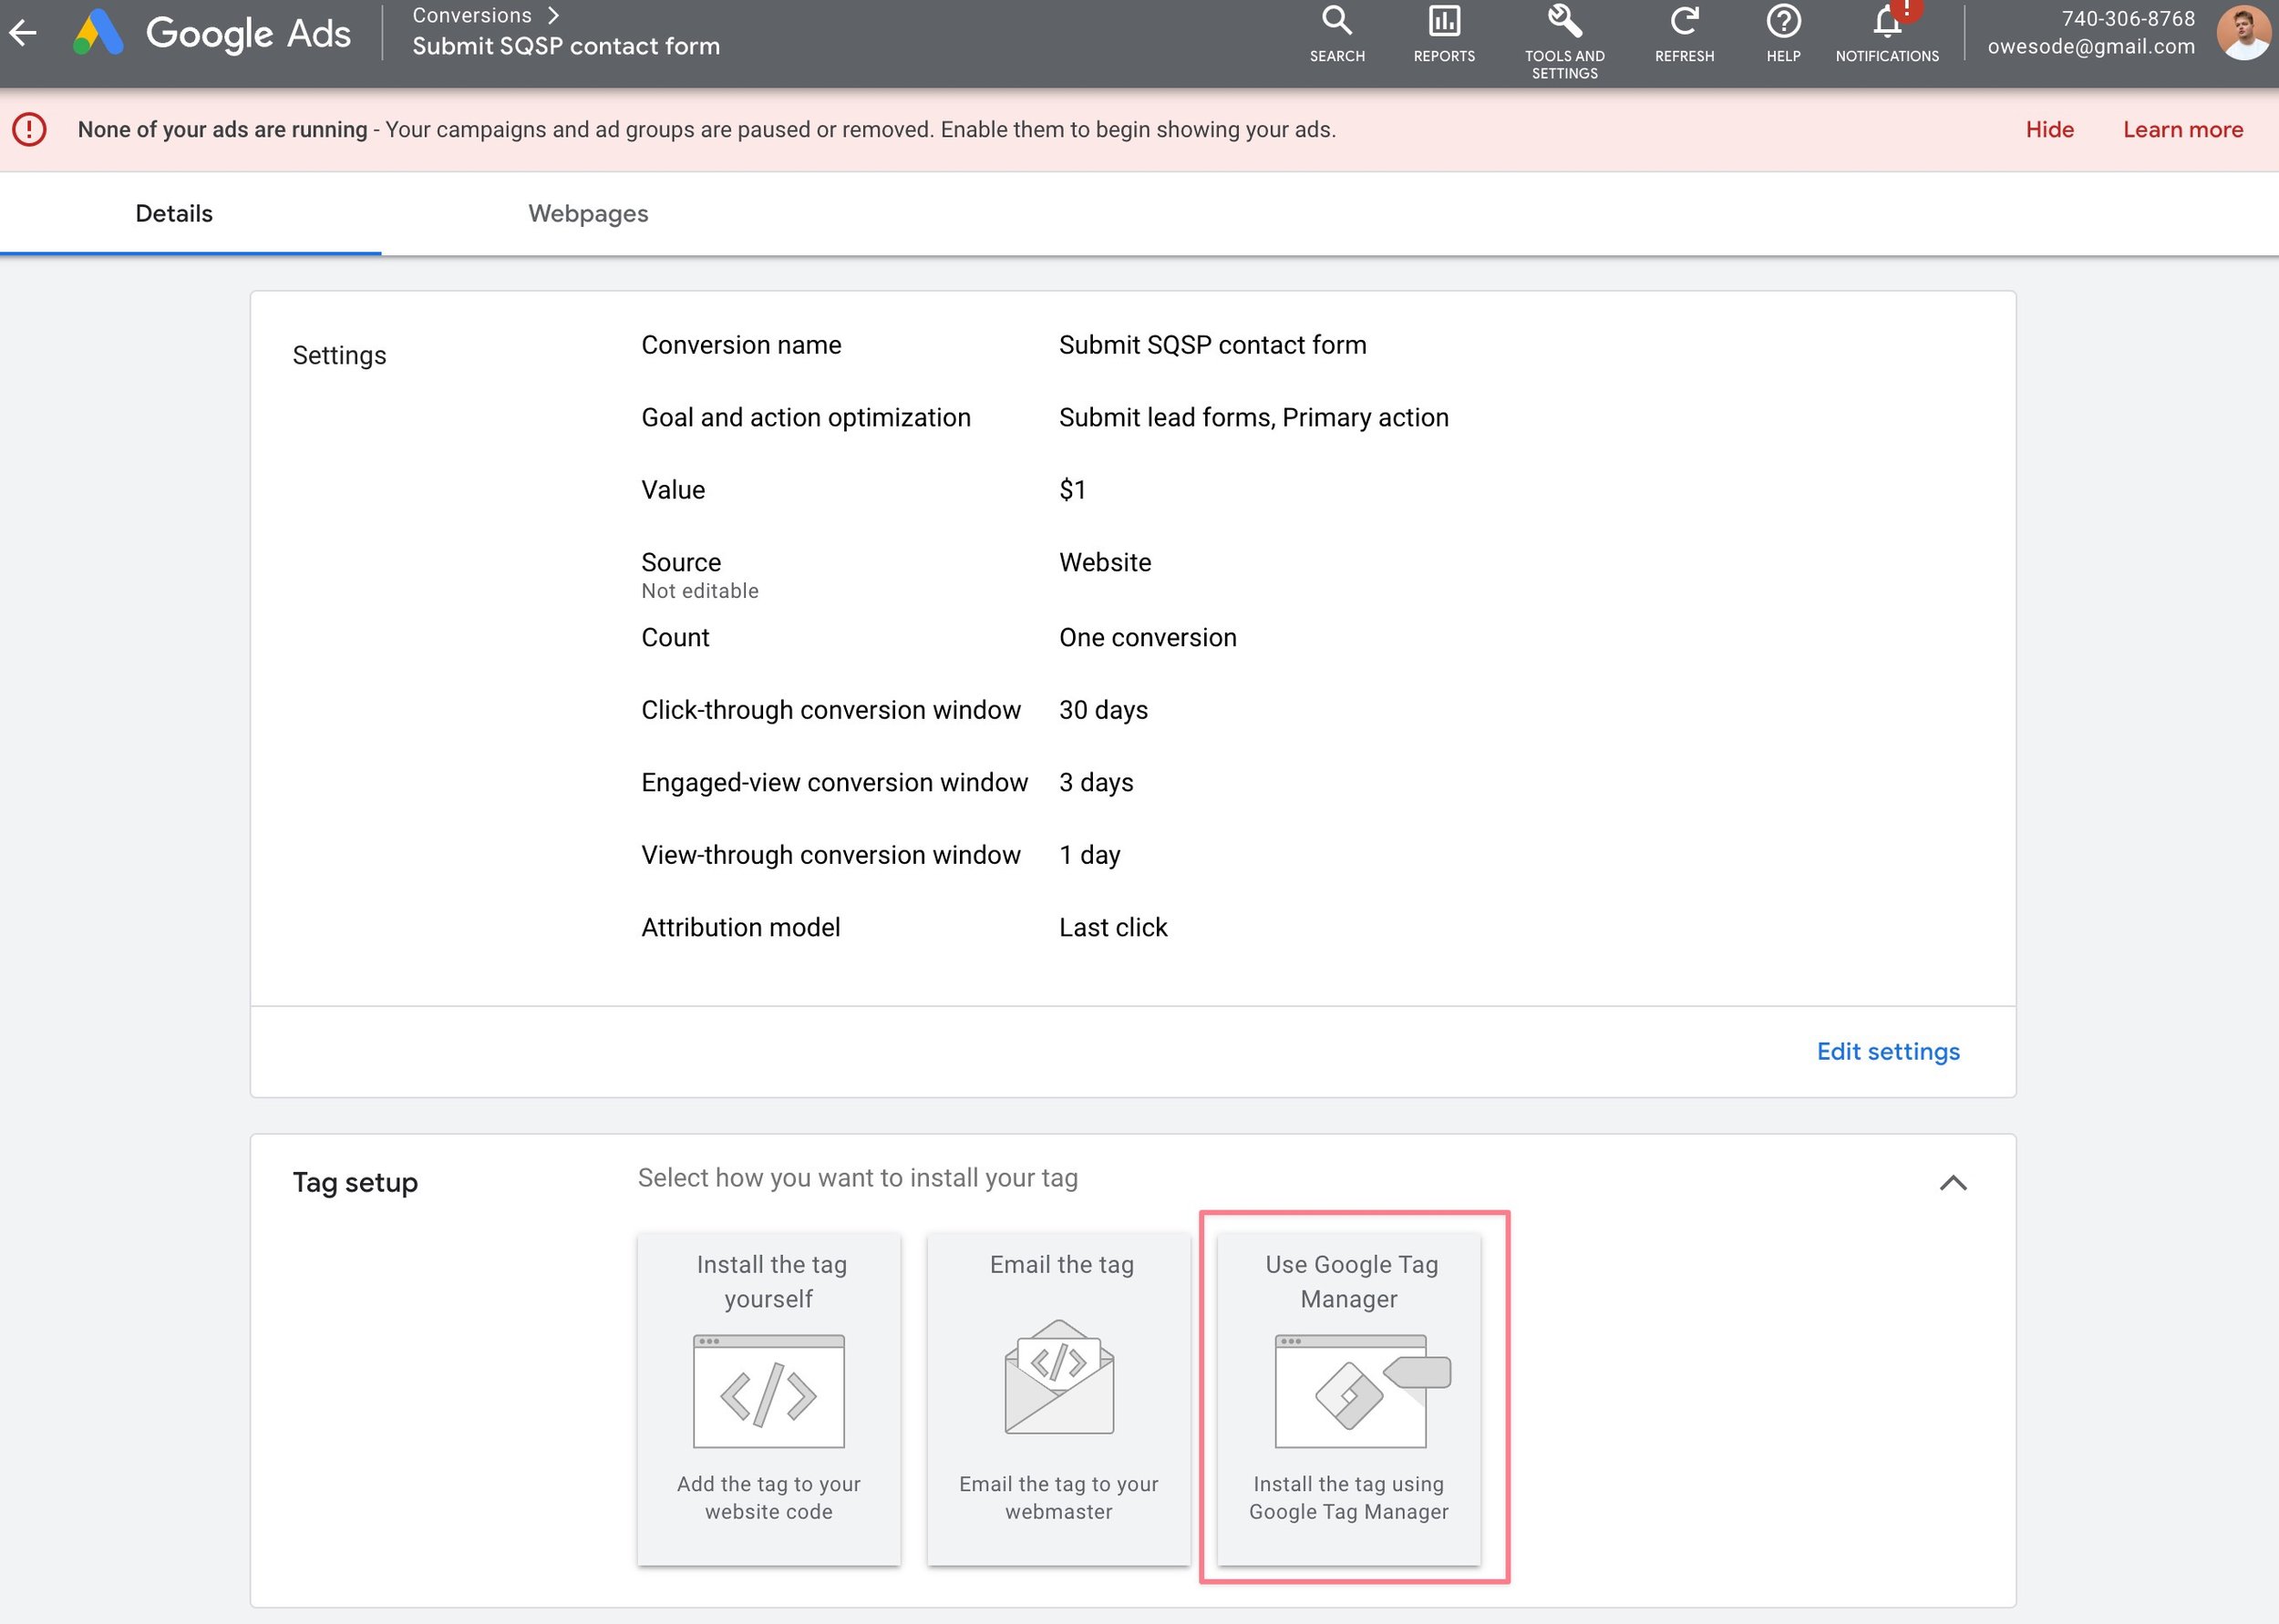2279x1624 pixels.
Task: Click the code brackets icon under Install the tag yourself
Action: pos(768,1391)
